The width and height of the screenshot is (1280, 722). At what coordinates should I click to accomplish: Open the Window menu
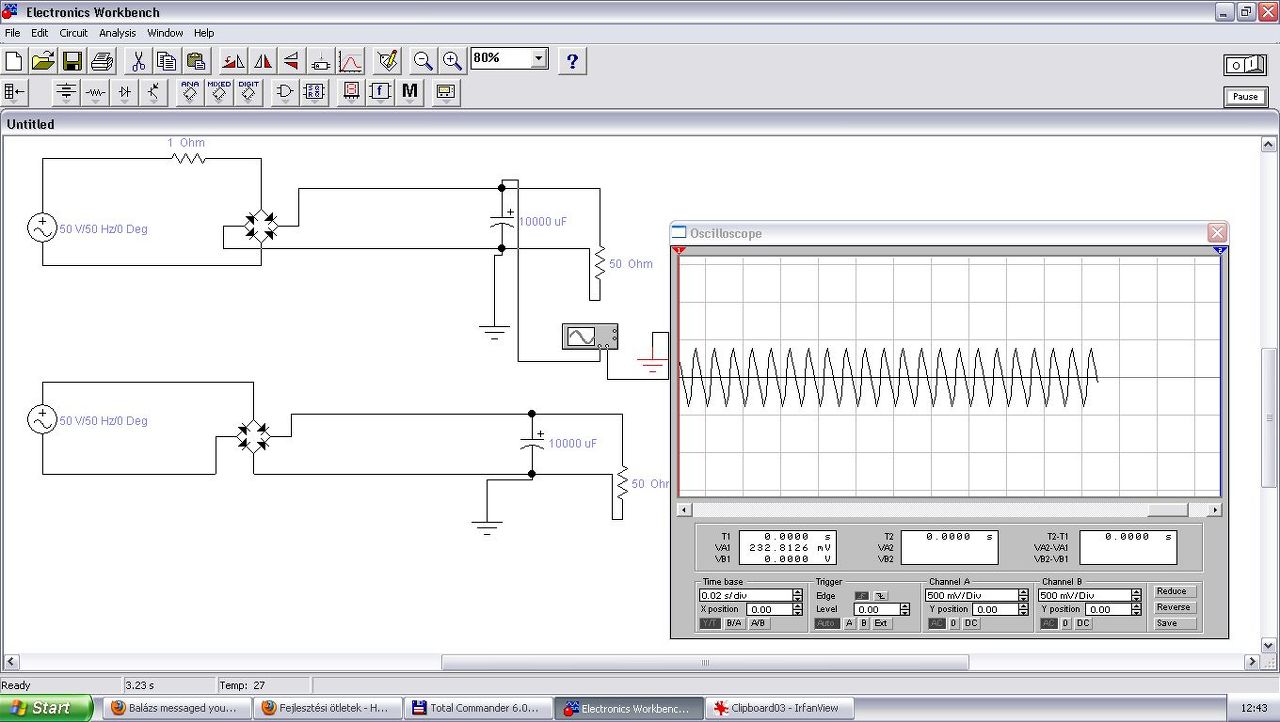click(x=165, y=33)
